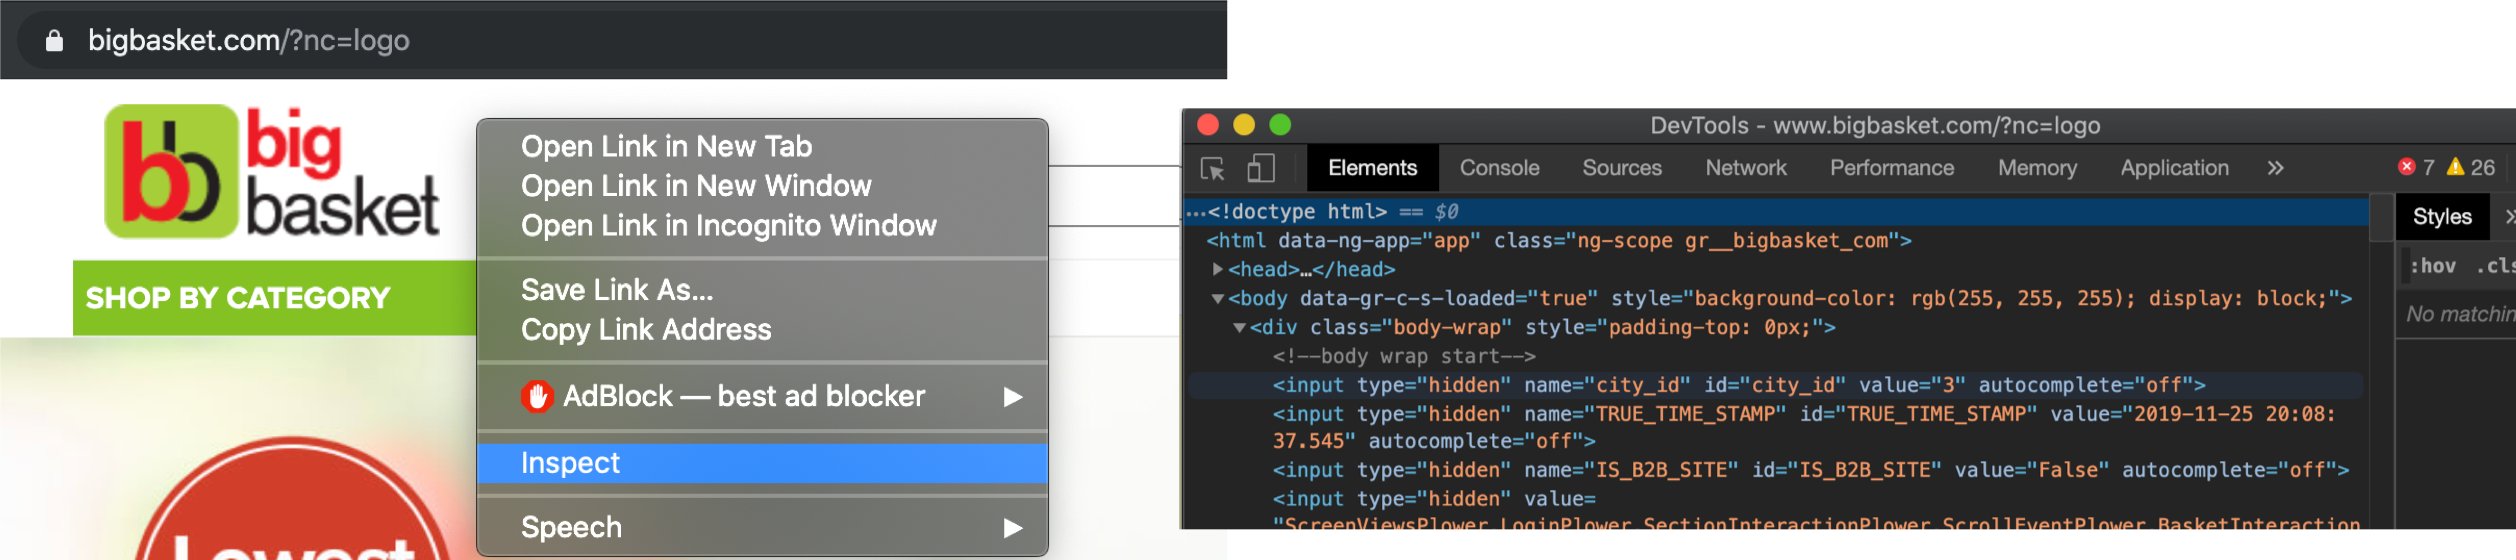Switch to the Elements tab
Image resolution: width=2516 pixels, height=560 pixels.
point(1372,168)
